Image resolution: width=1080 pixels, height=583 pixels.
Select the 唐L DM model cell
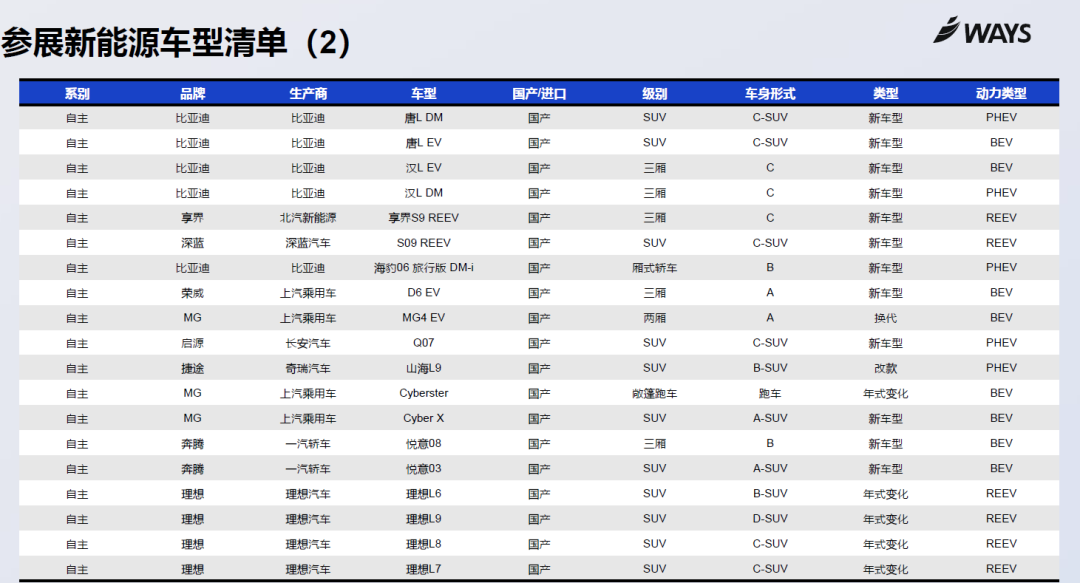[424, 118]
